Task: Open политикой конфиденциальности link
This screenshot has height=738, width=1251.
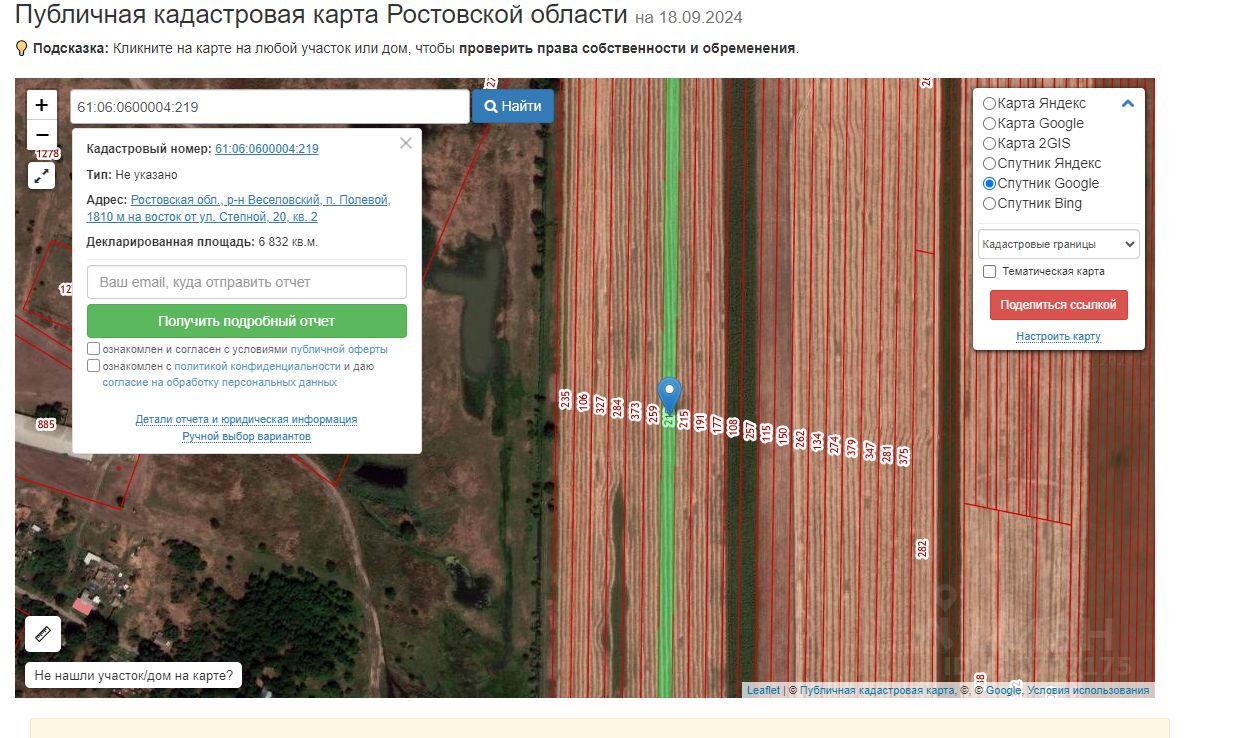Action: click(258, 366)
